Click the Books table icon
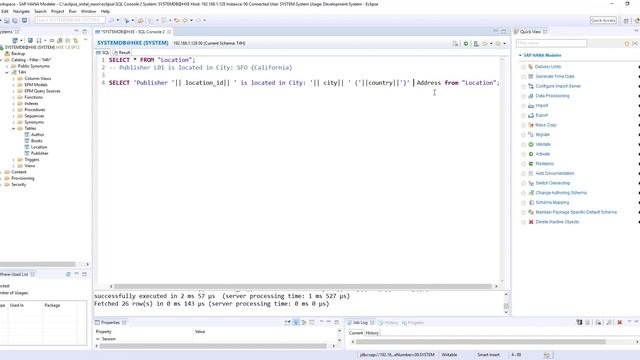Image resolution: width=640 pixels, height=360 pixels. pyautogui.click(x=27, y=141)
